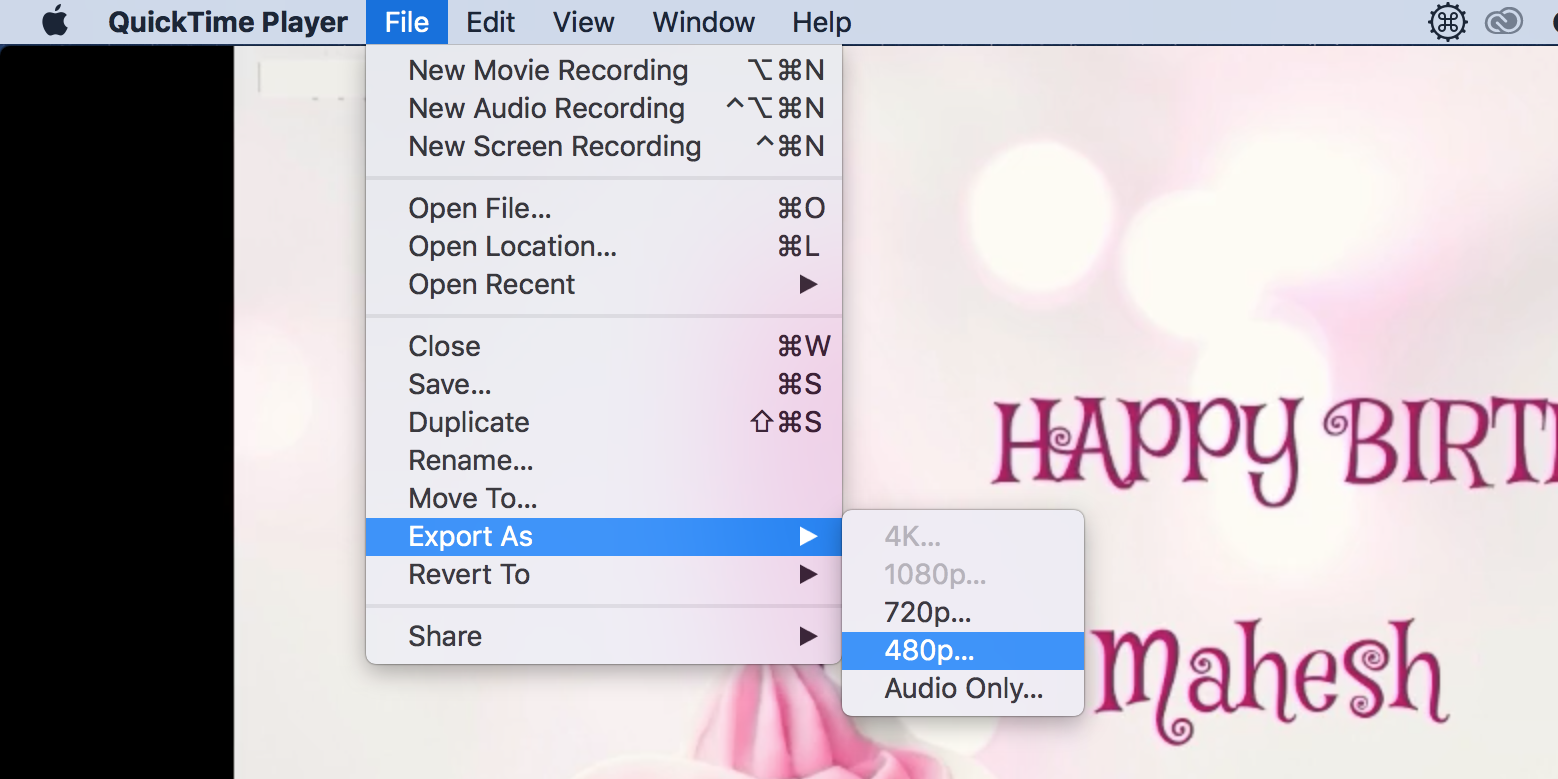
Task: Export the video as 480p
Action: point(927,650)
